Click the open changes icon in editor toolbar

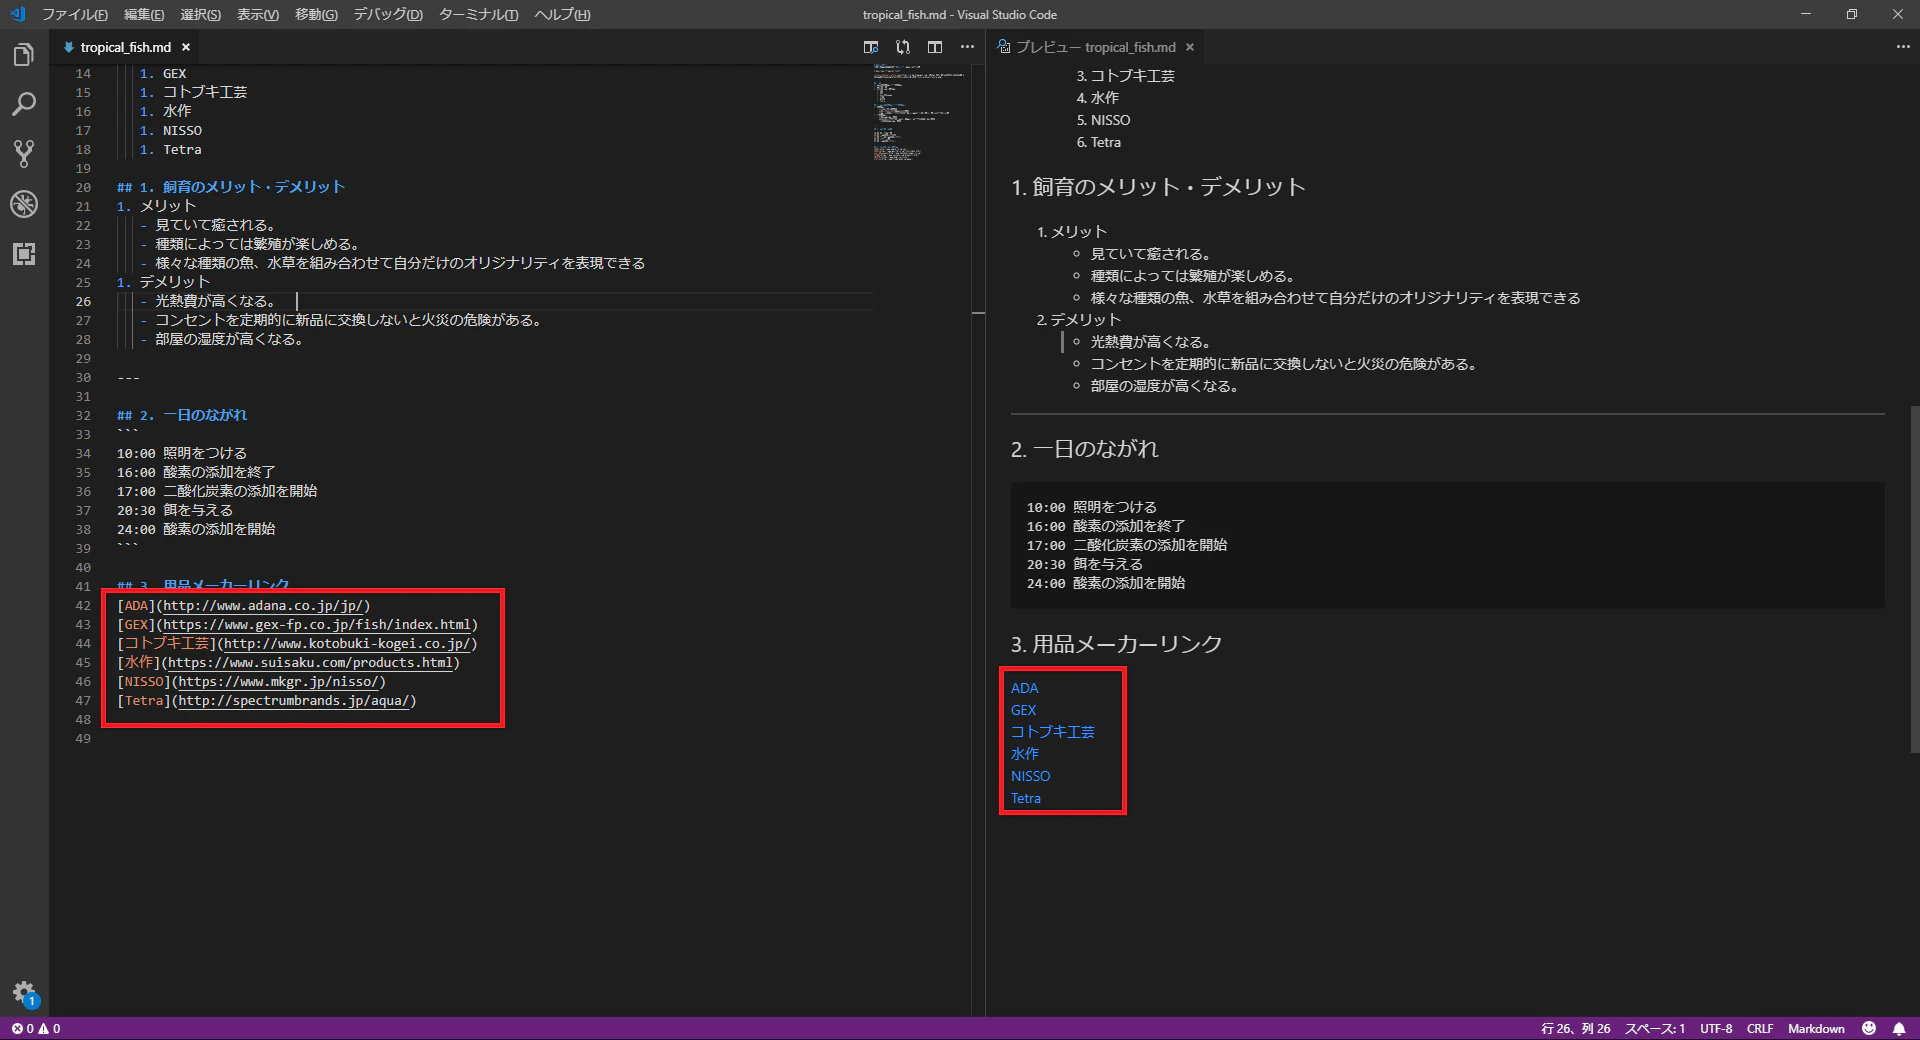[x=903, y=47]
